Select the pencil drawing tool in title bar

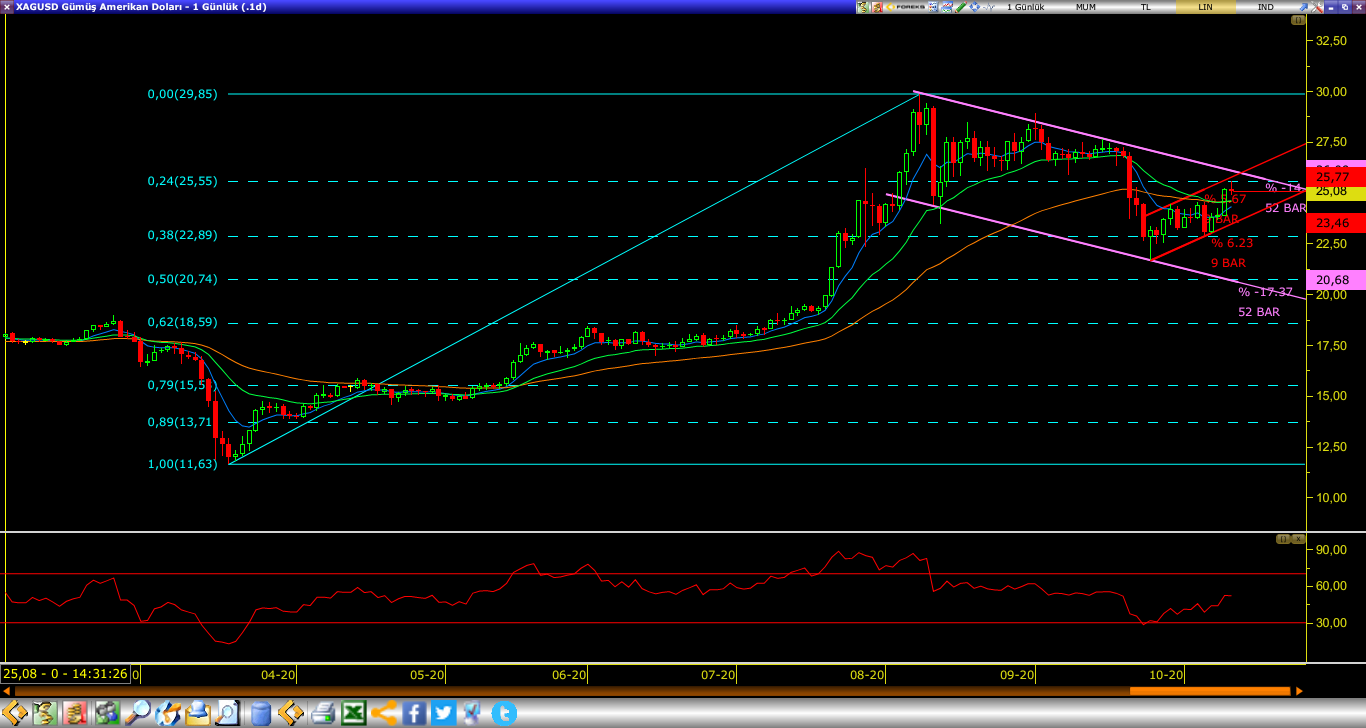coord(960,7)
